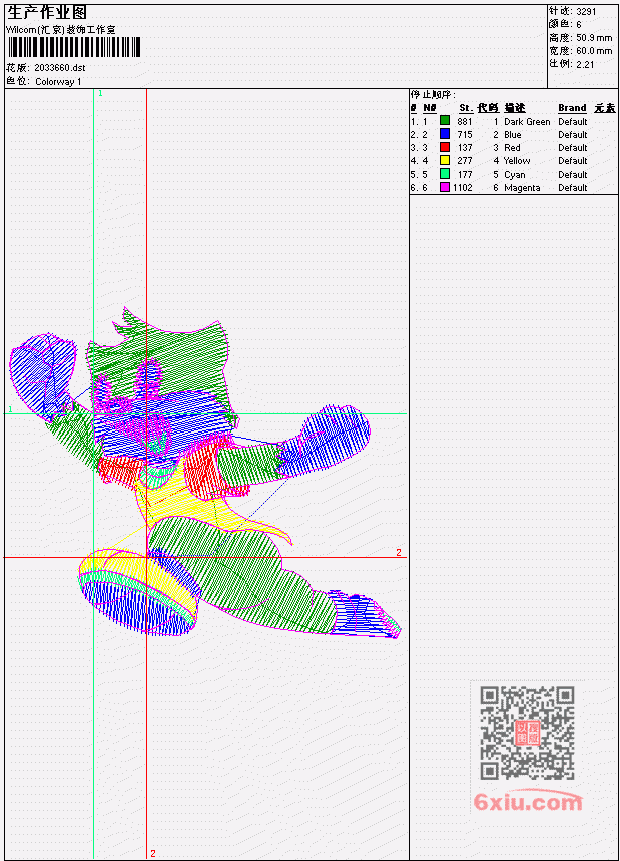Click 'Default' brand in the Blue row

tap(573, 135)
